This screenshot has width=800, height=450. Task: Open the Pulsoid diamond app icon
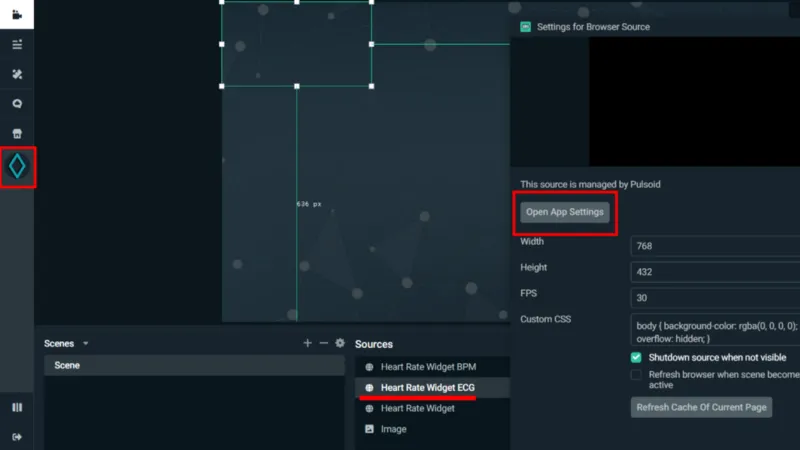pyautogui.click(x=17, y=166)
